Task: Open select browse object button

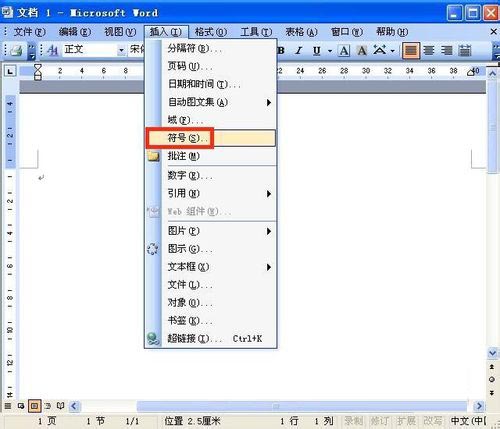Action: tap(492, 380)
